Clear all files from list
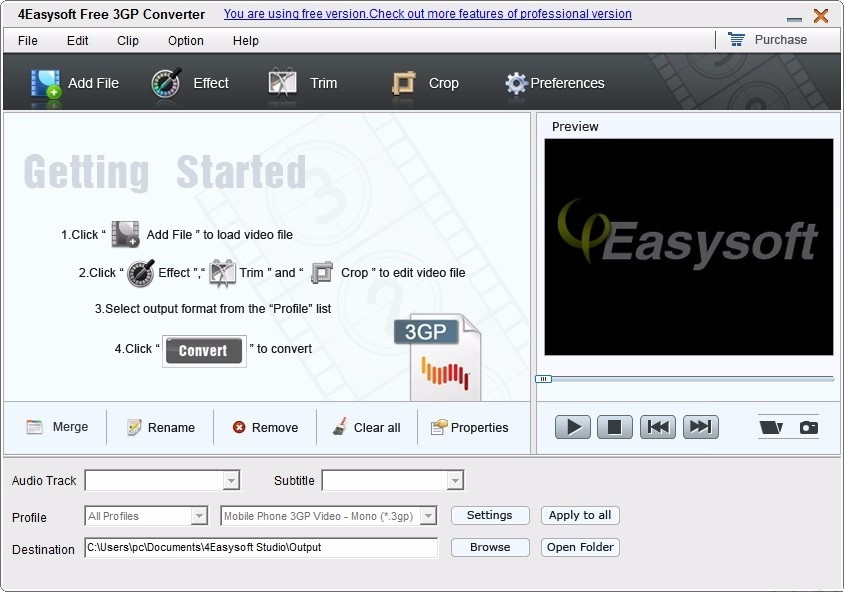 coord(366,427)
